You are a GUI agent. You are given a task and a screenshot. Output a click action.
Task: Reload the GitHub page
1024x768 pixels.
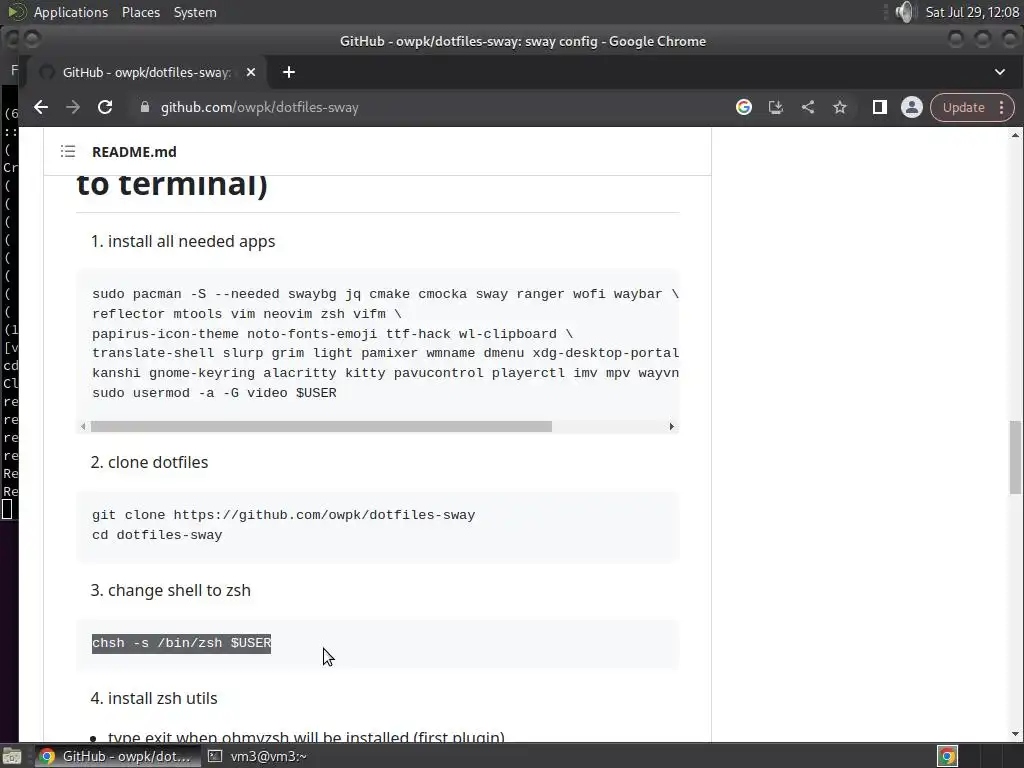(105, 107)
